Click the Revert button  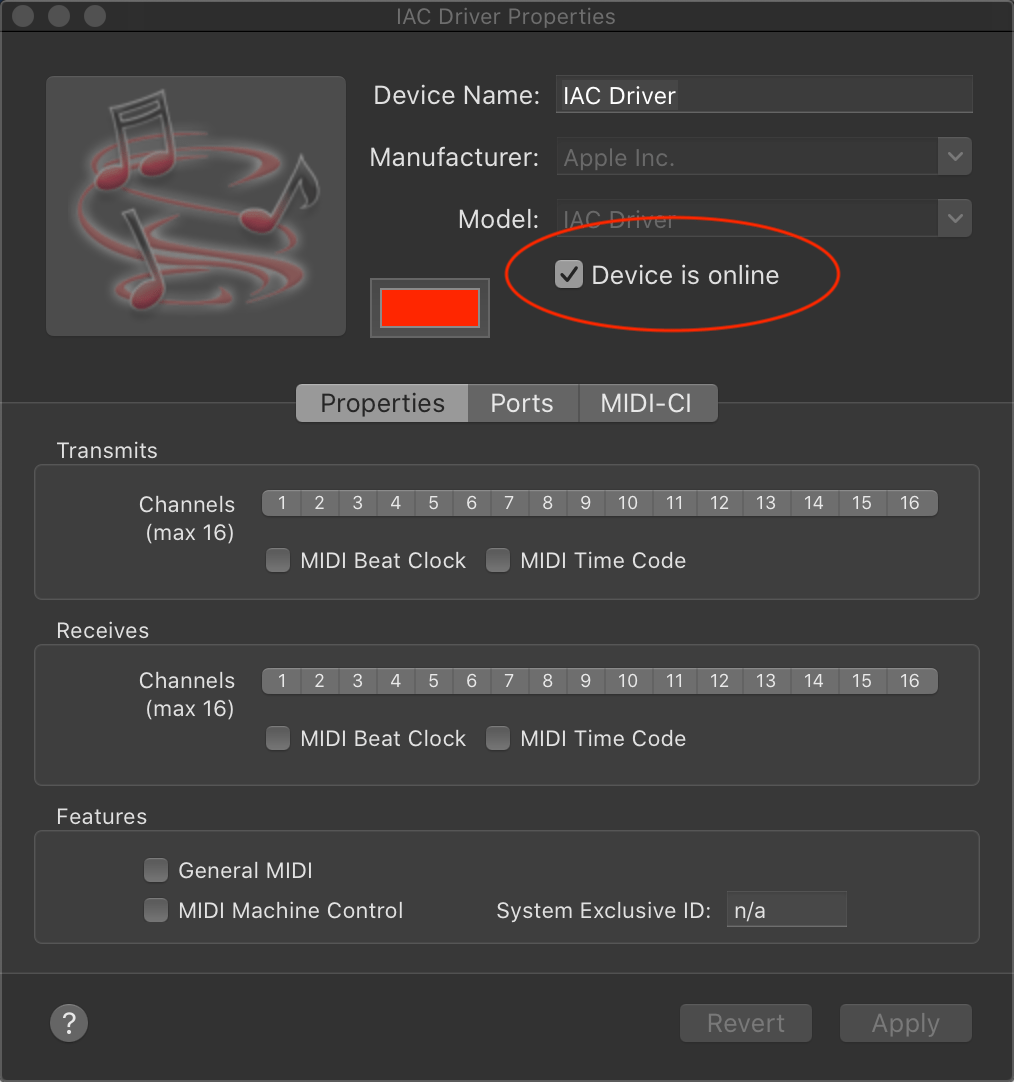745,1023
